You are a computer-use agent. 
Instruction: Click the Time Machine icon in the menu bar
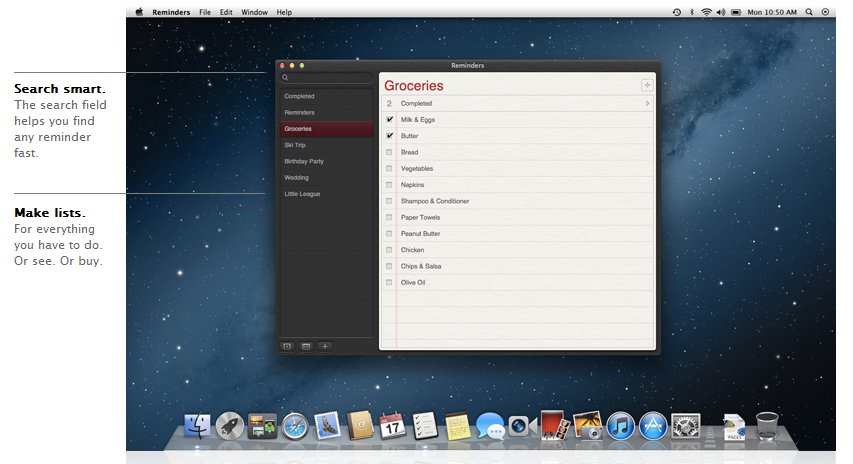coord(677,12)
